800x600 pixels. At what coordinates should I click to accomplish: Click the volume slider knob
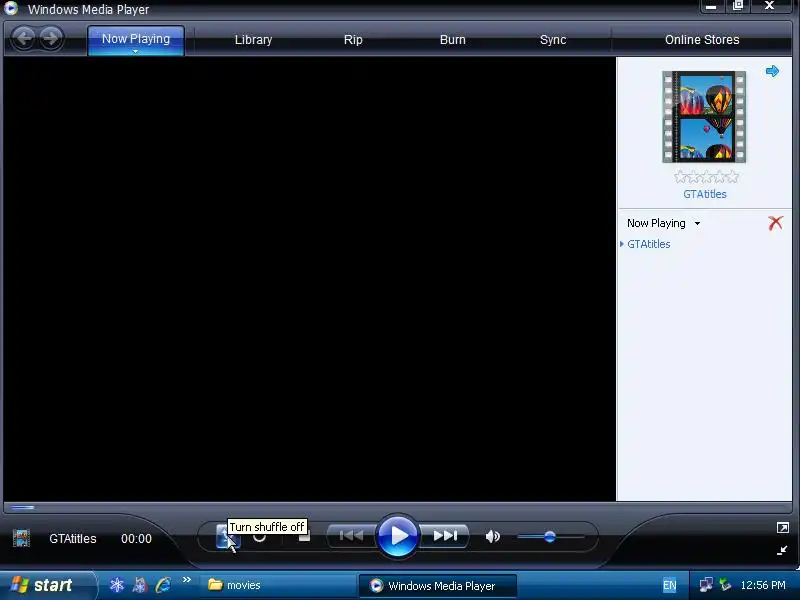(549, 537)
